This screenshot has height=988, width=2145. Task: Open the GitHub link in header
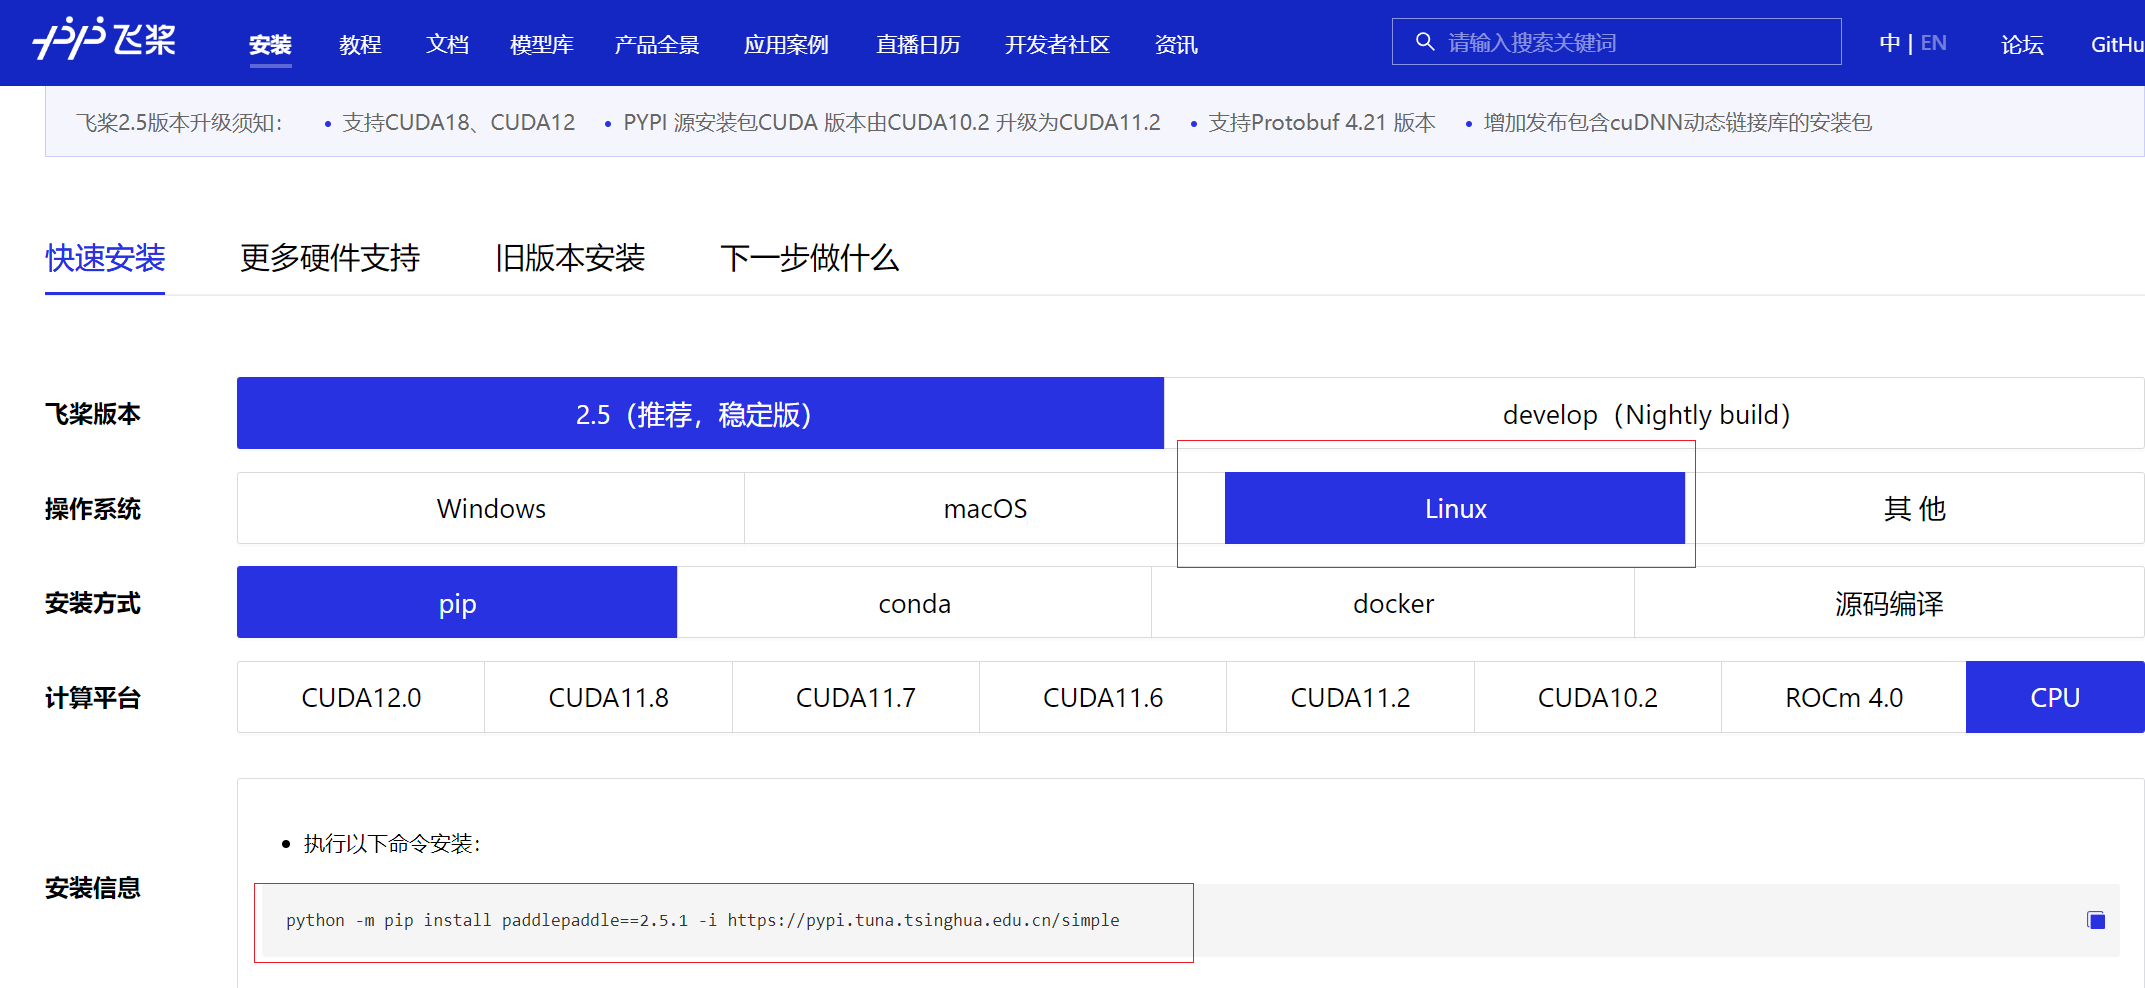[x=2117, y=45]
